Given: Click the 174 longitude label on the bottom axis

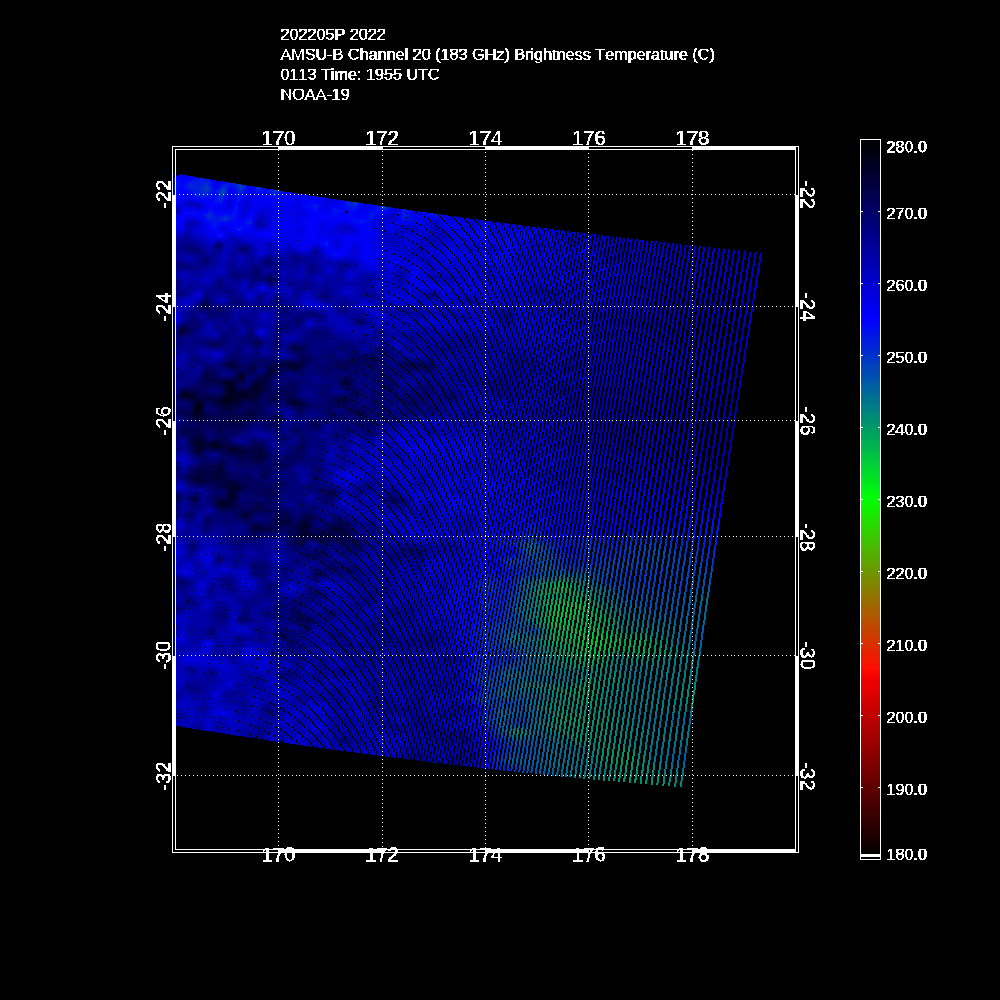Looking at the screenshot, I should (x=485, y=855).
